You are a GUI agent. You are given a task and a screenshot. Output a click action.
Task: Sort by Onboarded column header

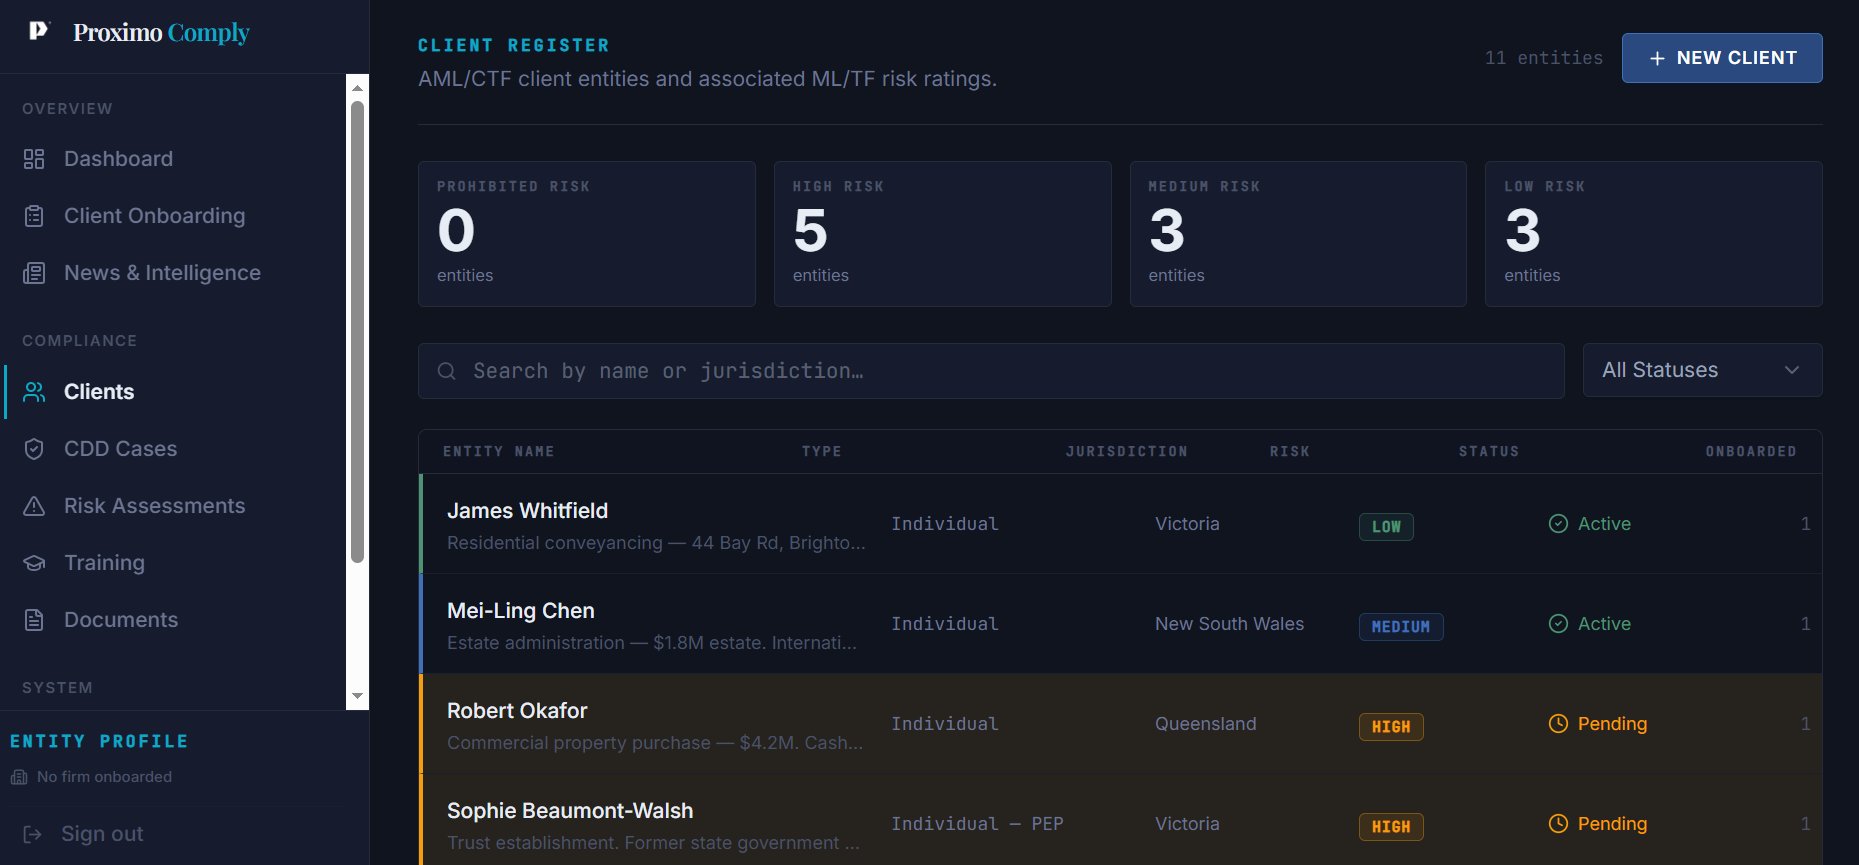click(1750, 452)
